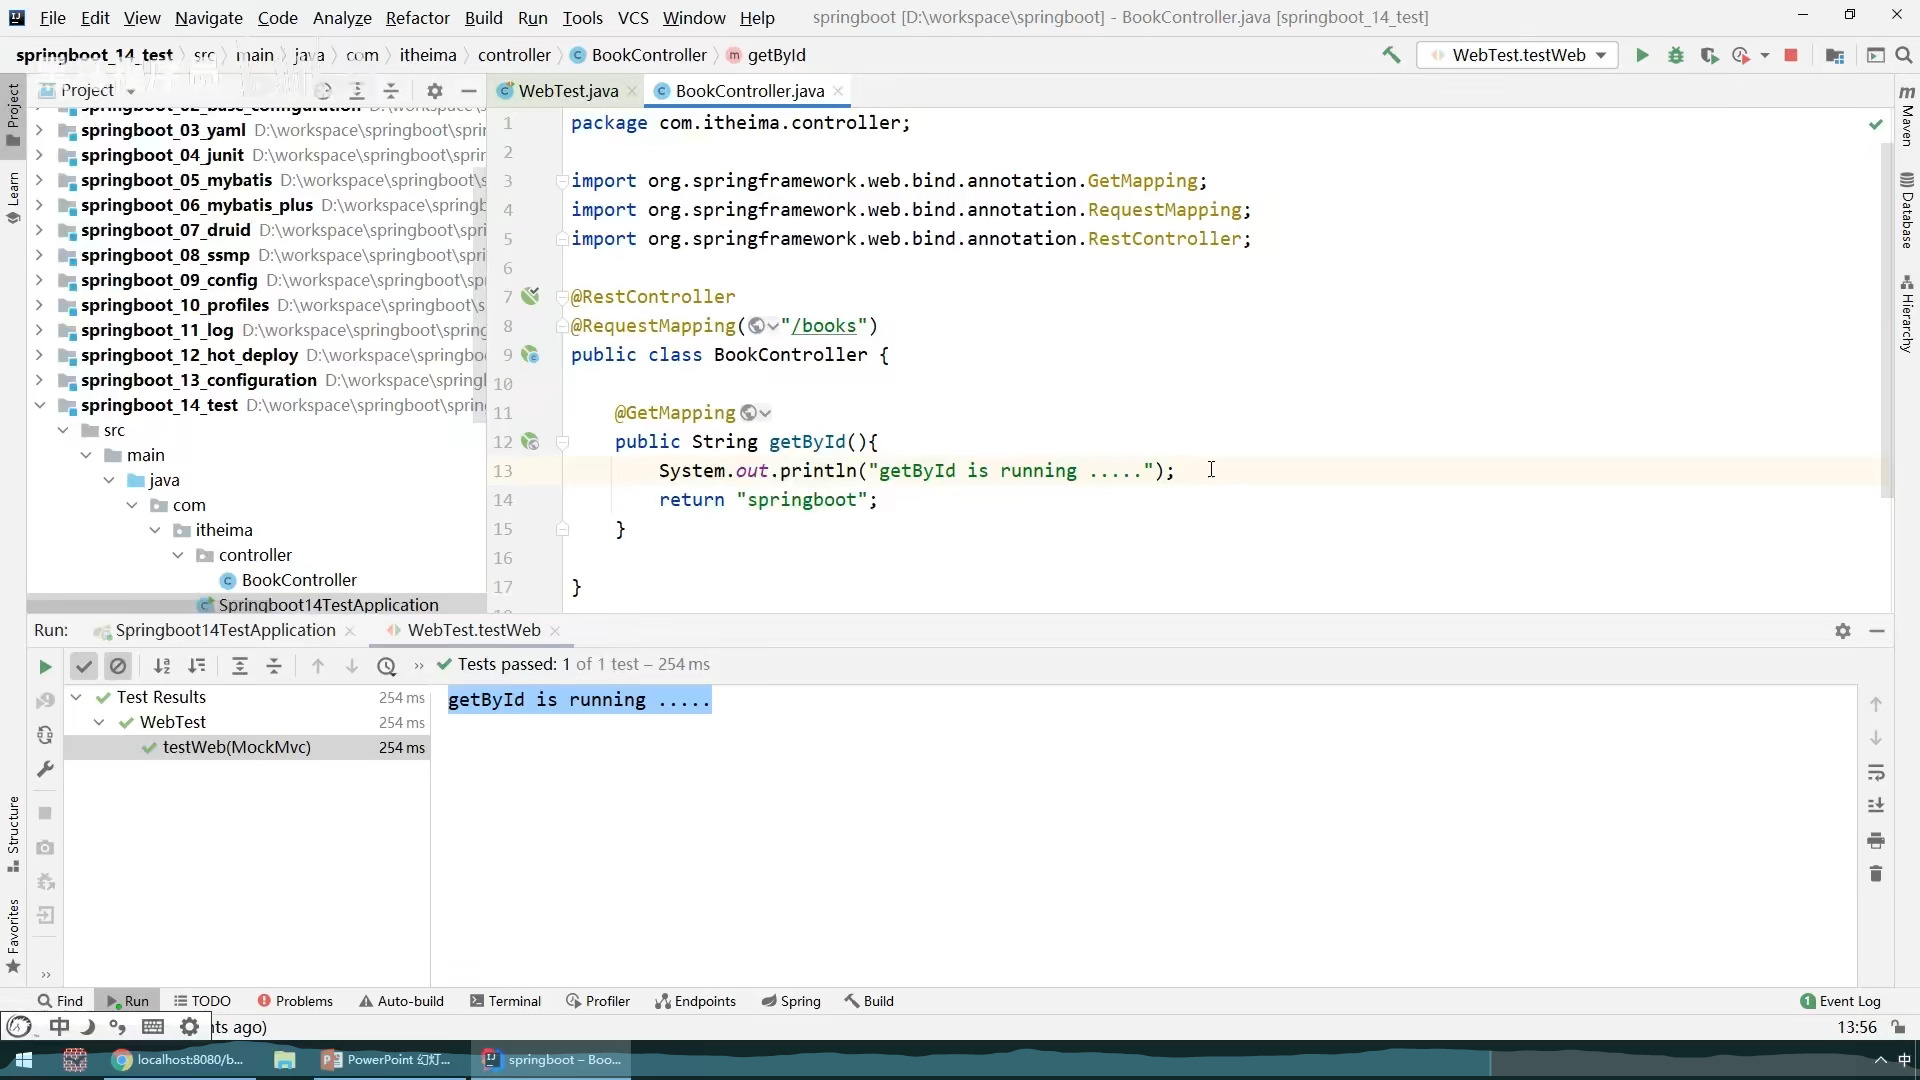Open the Terminal tool window

(505, 1001)
